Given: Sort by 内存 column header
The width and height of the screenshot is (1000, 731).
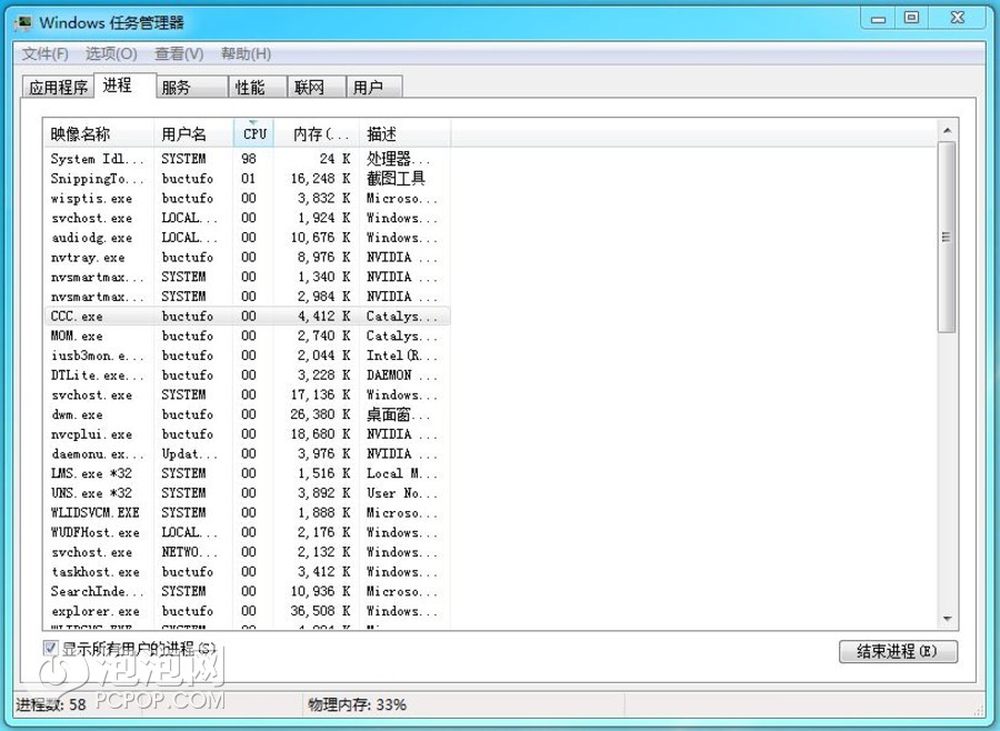Looking at the screenshot, I should coord(316,134).
